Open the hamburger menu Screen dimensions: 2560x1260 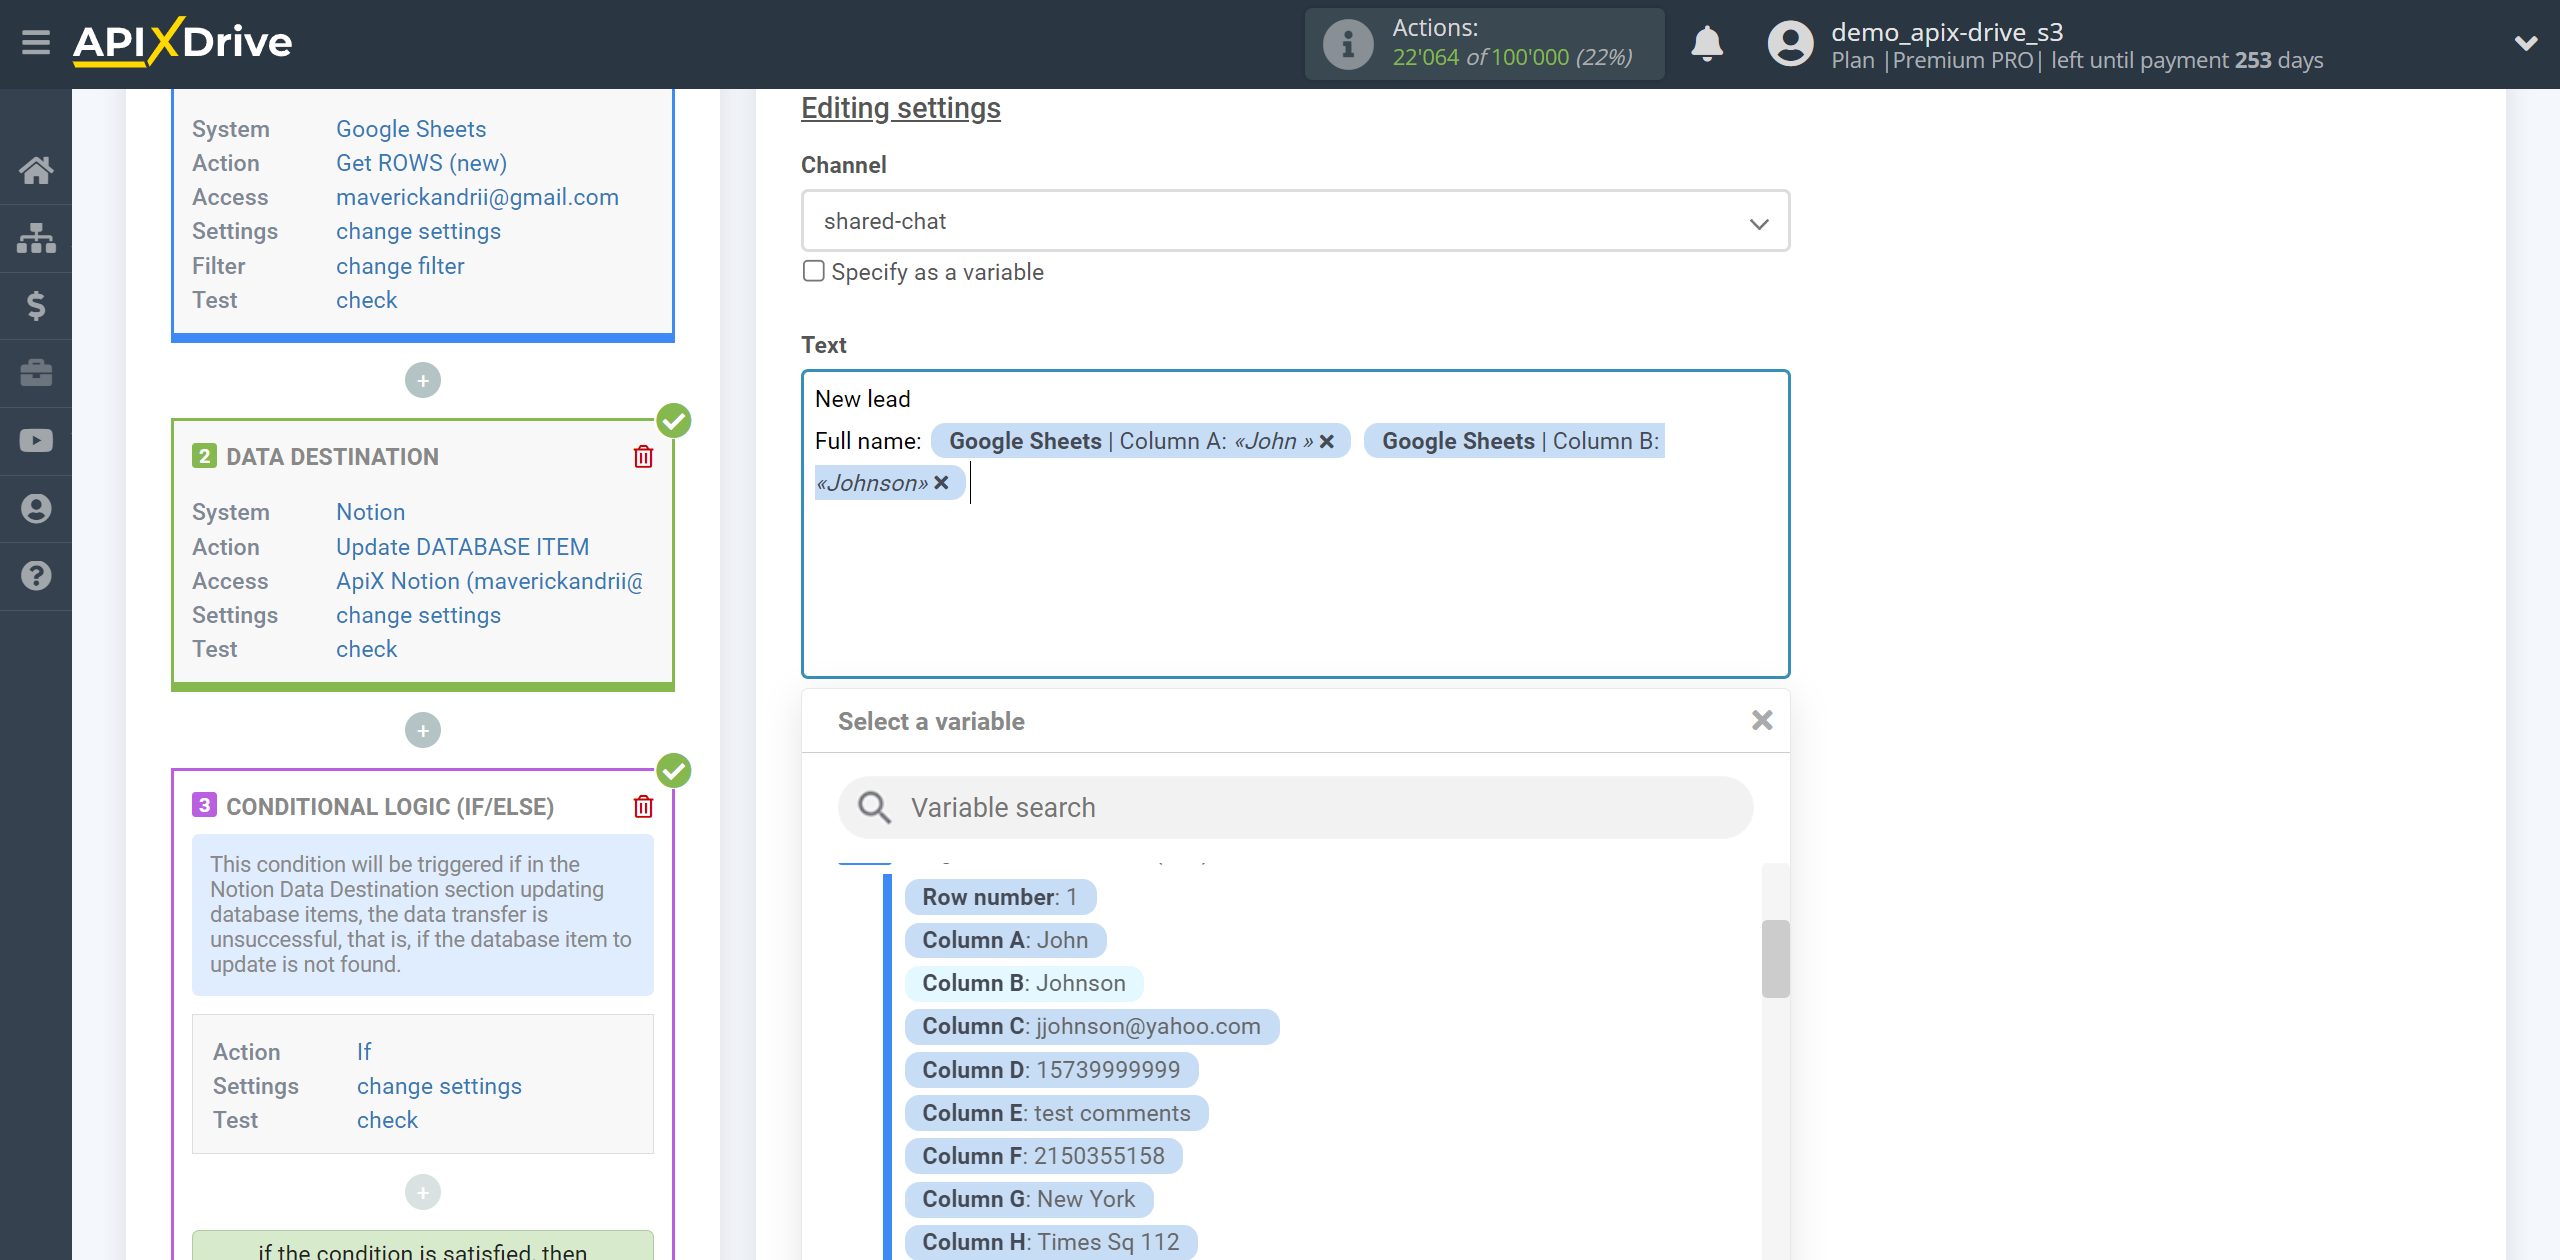click(36, 42)
